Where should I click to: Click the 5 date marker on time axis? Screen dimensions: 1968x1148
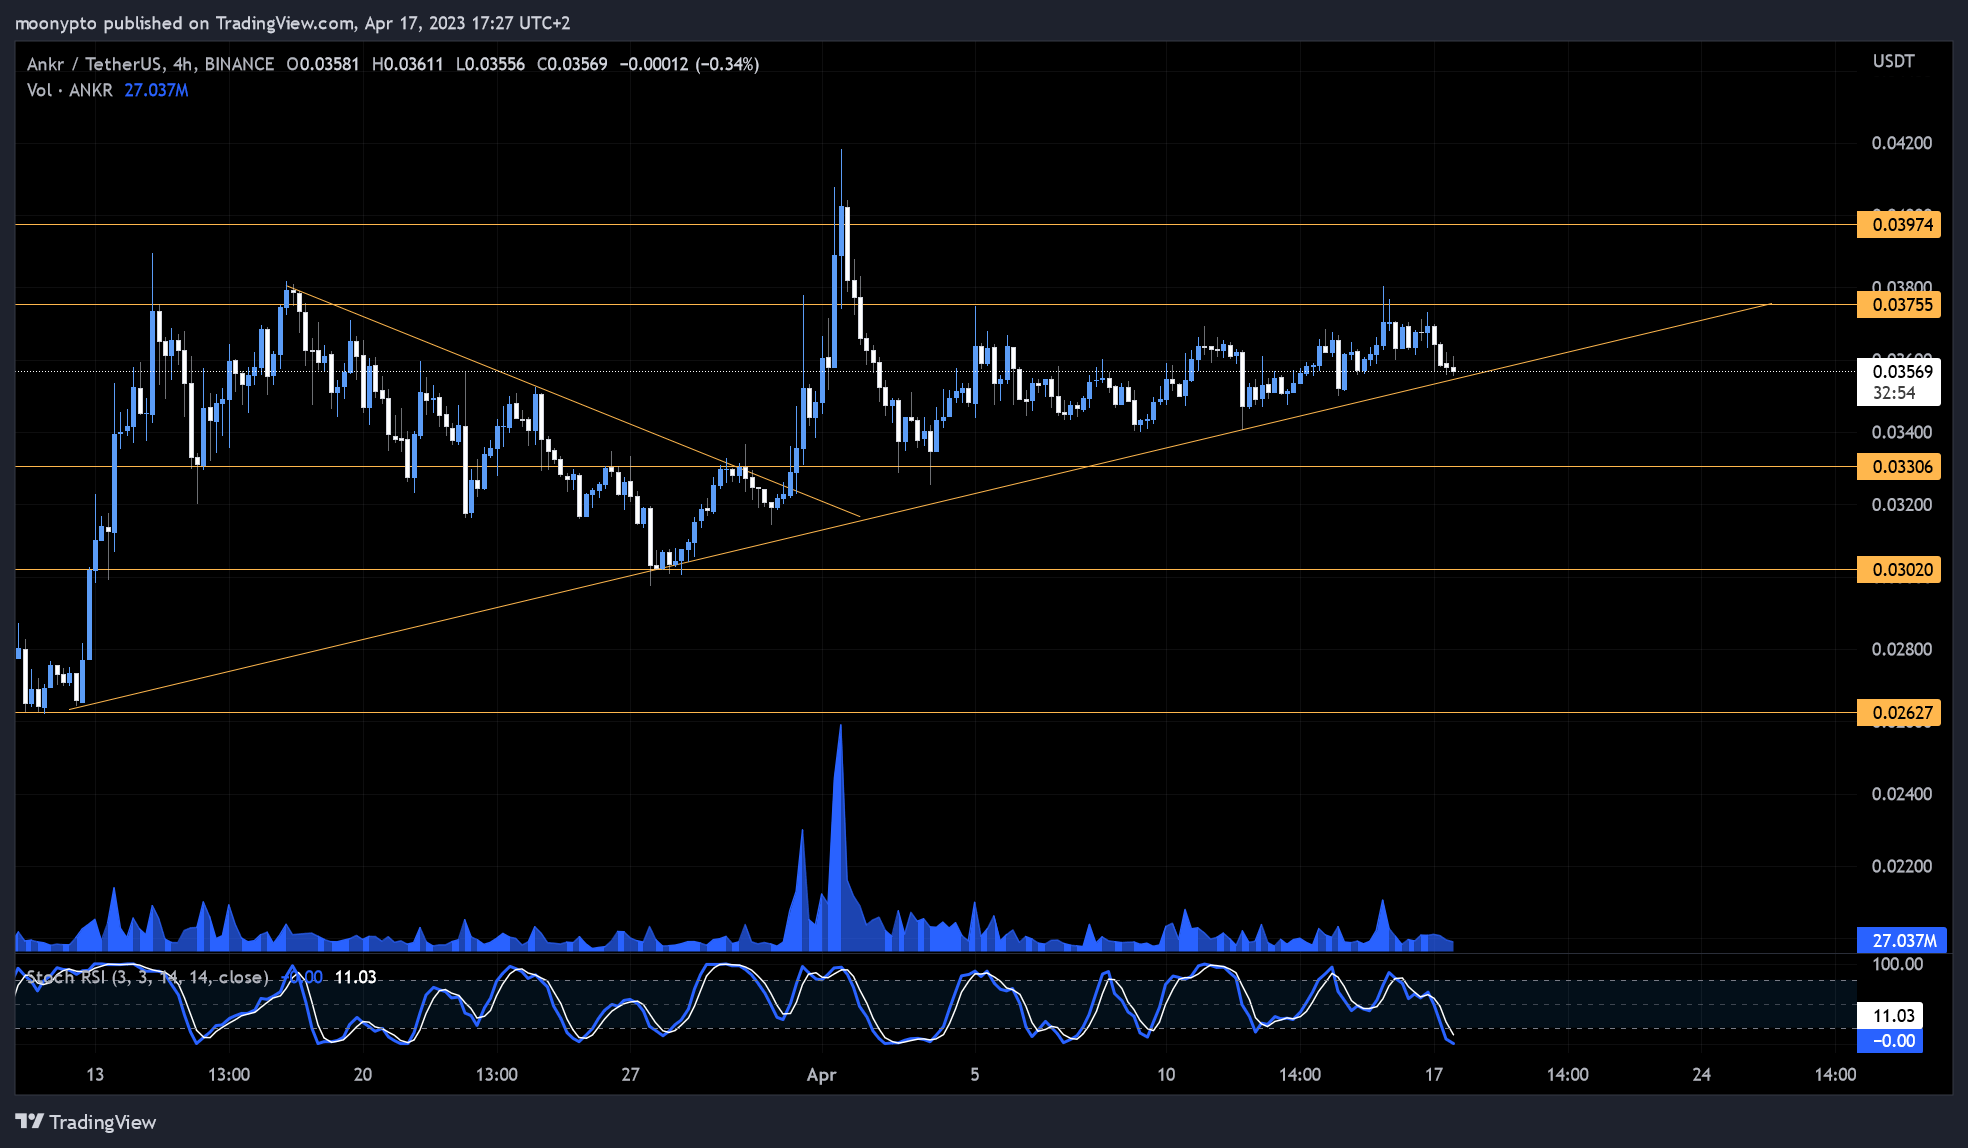pyautogui.click(x=975, y=1075)
